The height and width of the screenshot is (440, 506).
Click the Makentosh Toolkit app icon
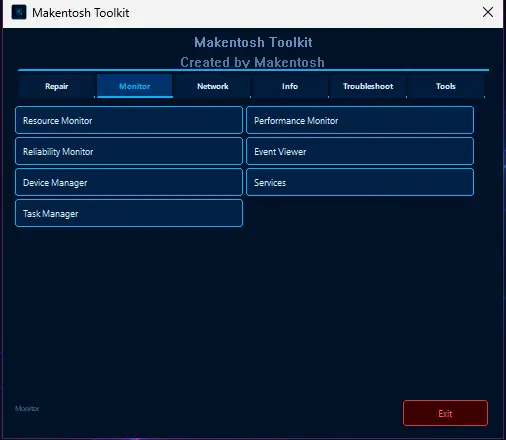[x=19, y=13]
